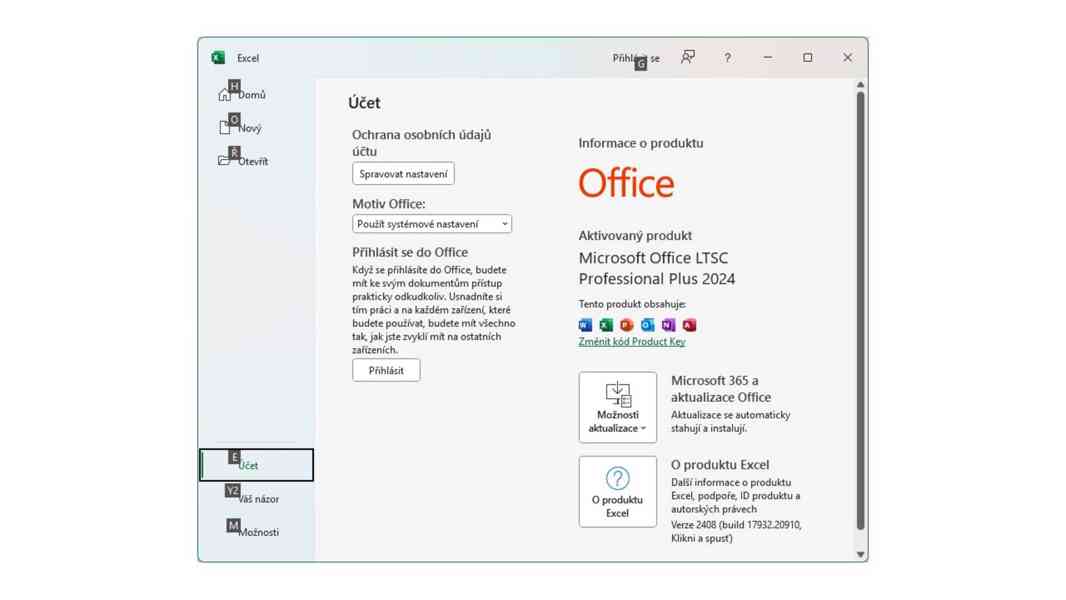This screenshot has width=1066, height=600.
Task: Click the folder icon beside Otevřít
Action: point(224,161)
